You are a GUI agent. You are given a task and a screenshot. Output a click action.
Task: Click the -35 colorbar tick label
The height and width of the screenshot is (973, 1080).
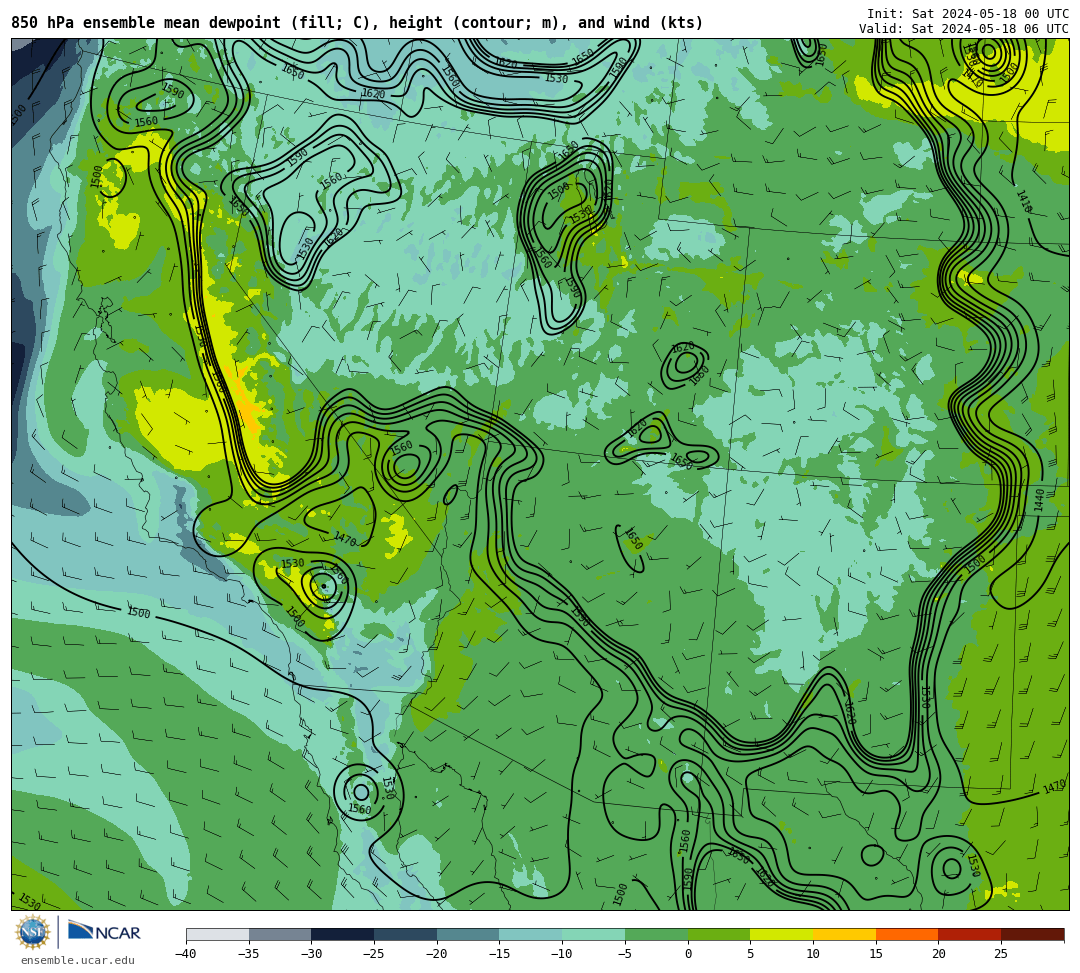coord(248,954)
